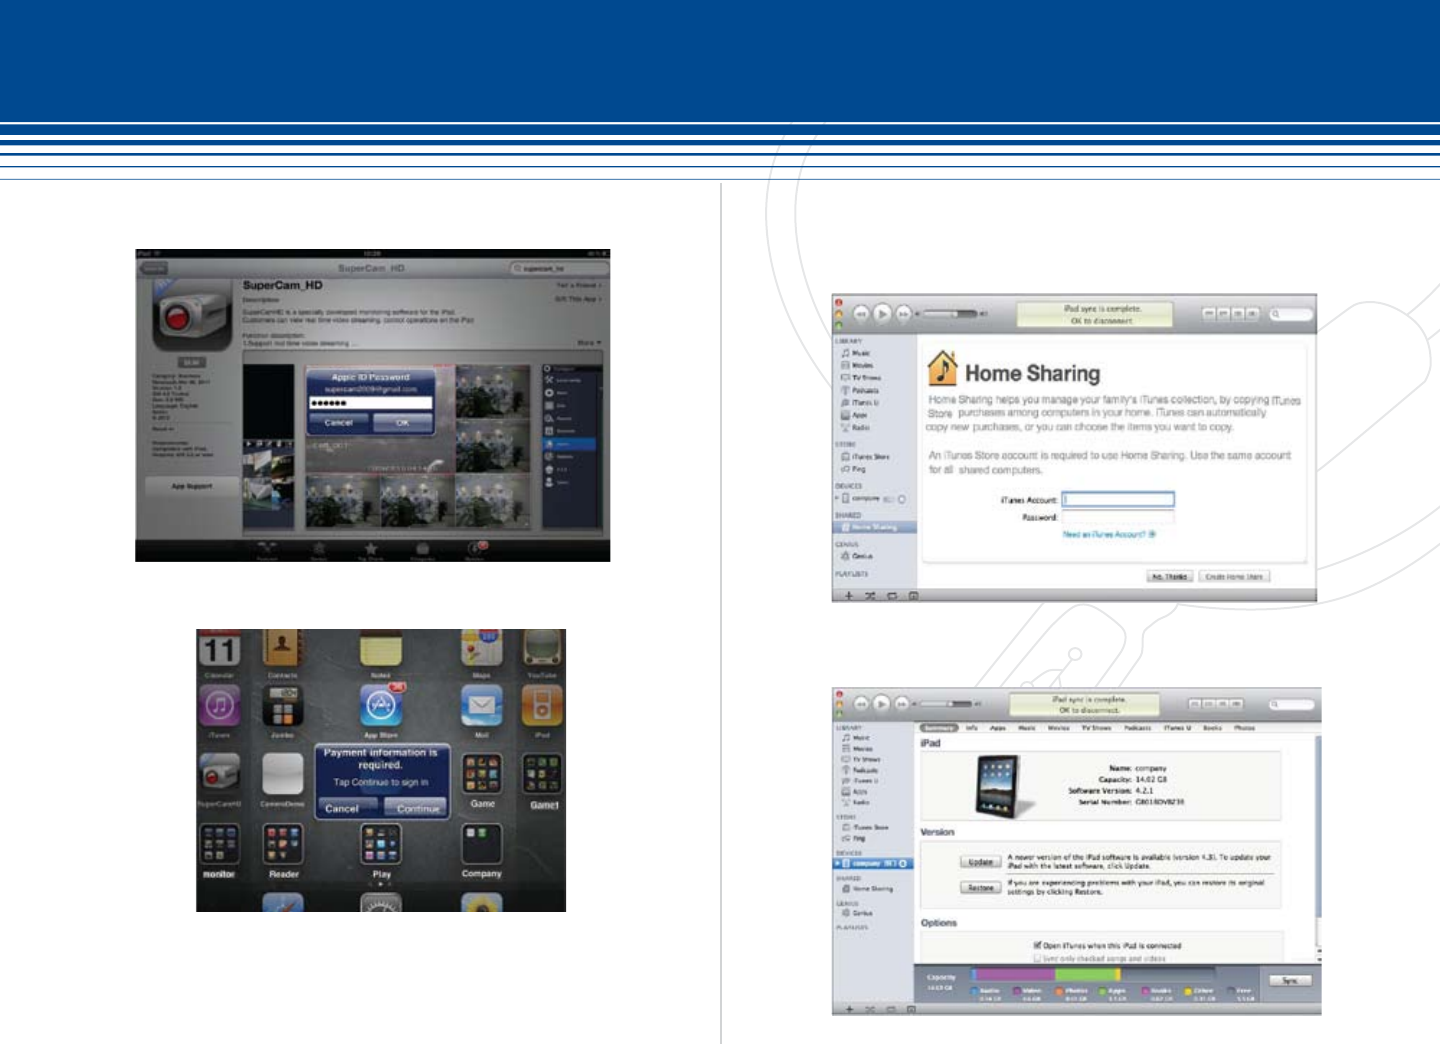Viewport: 1440px width, 1044px height.
Task: Switch to the Apps tab in iPad window
Action: click(x=997, y=728)
